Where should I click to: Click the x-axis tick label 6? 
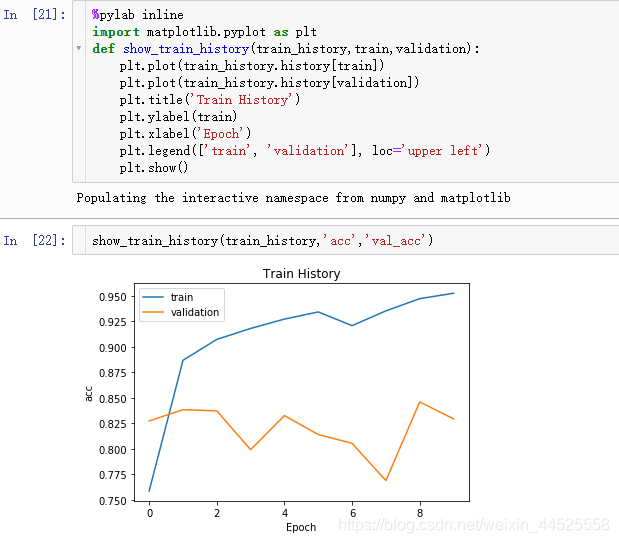[353, 513]
